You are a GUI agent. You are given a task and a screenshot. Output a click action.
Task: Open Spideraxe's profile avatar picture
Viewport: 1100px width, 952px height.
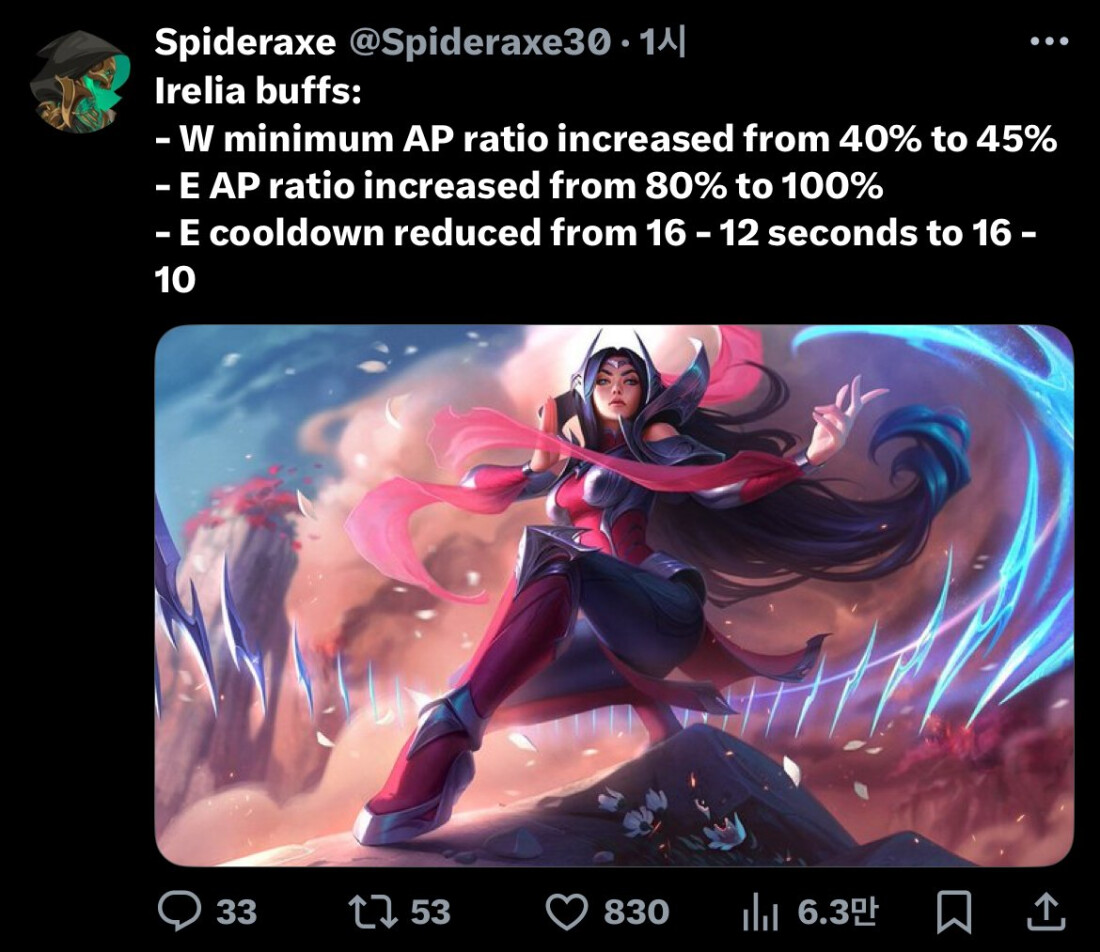[x=81, y=81]
